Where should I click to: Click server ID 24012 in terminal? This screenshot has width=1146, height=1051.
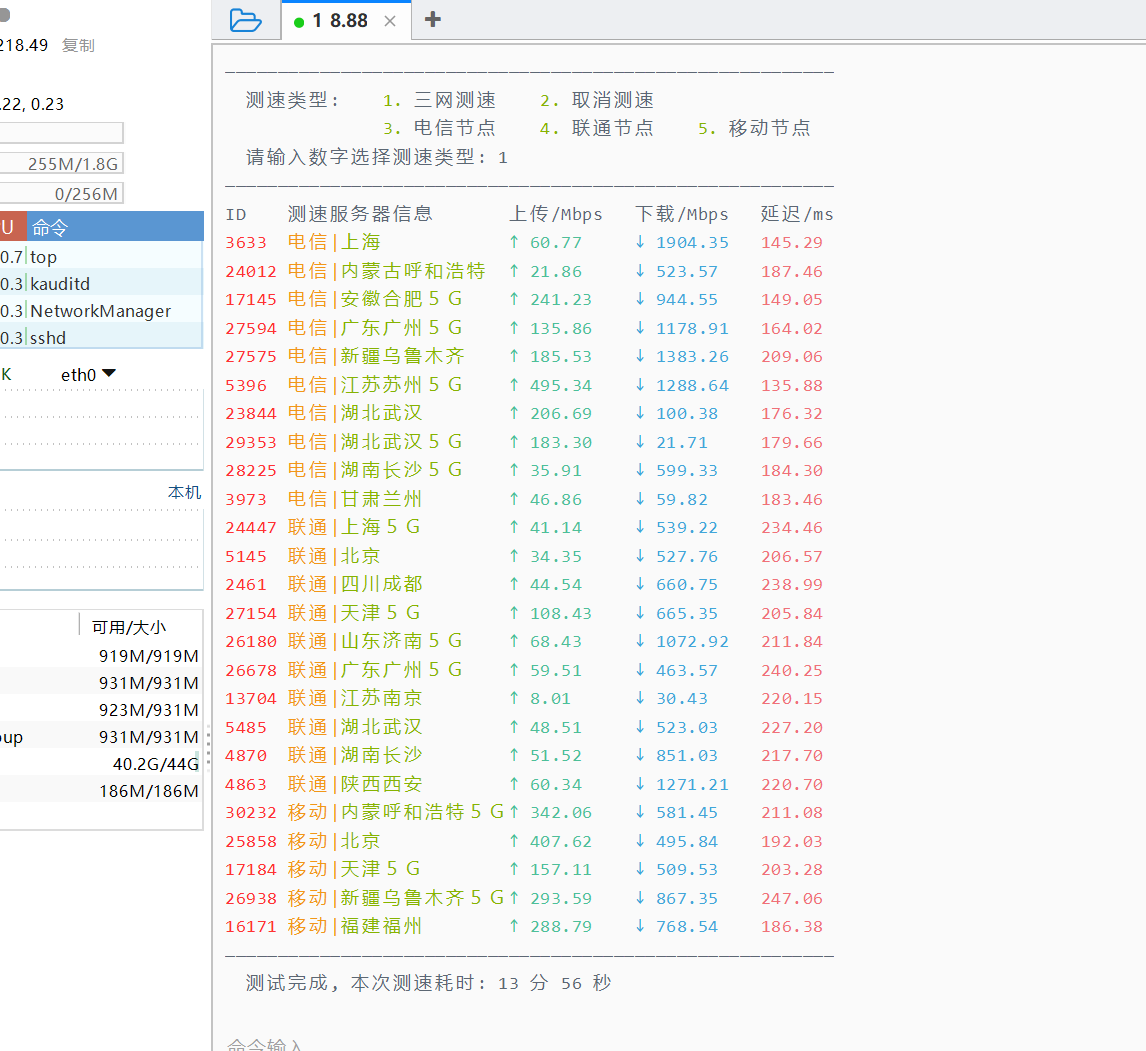tap(251, 272)
